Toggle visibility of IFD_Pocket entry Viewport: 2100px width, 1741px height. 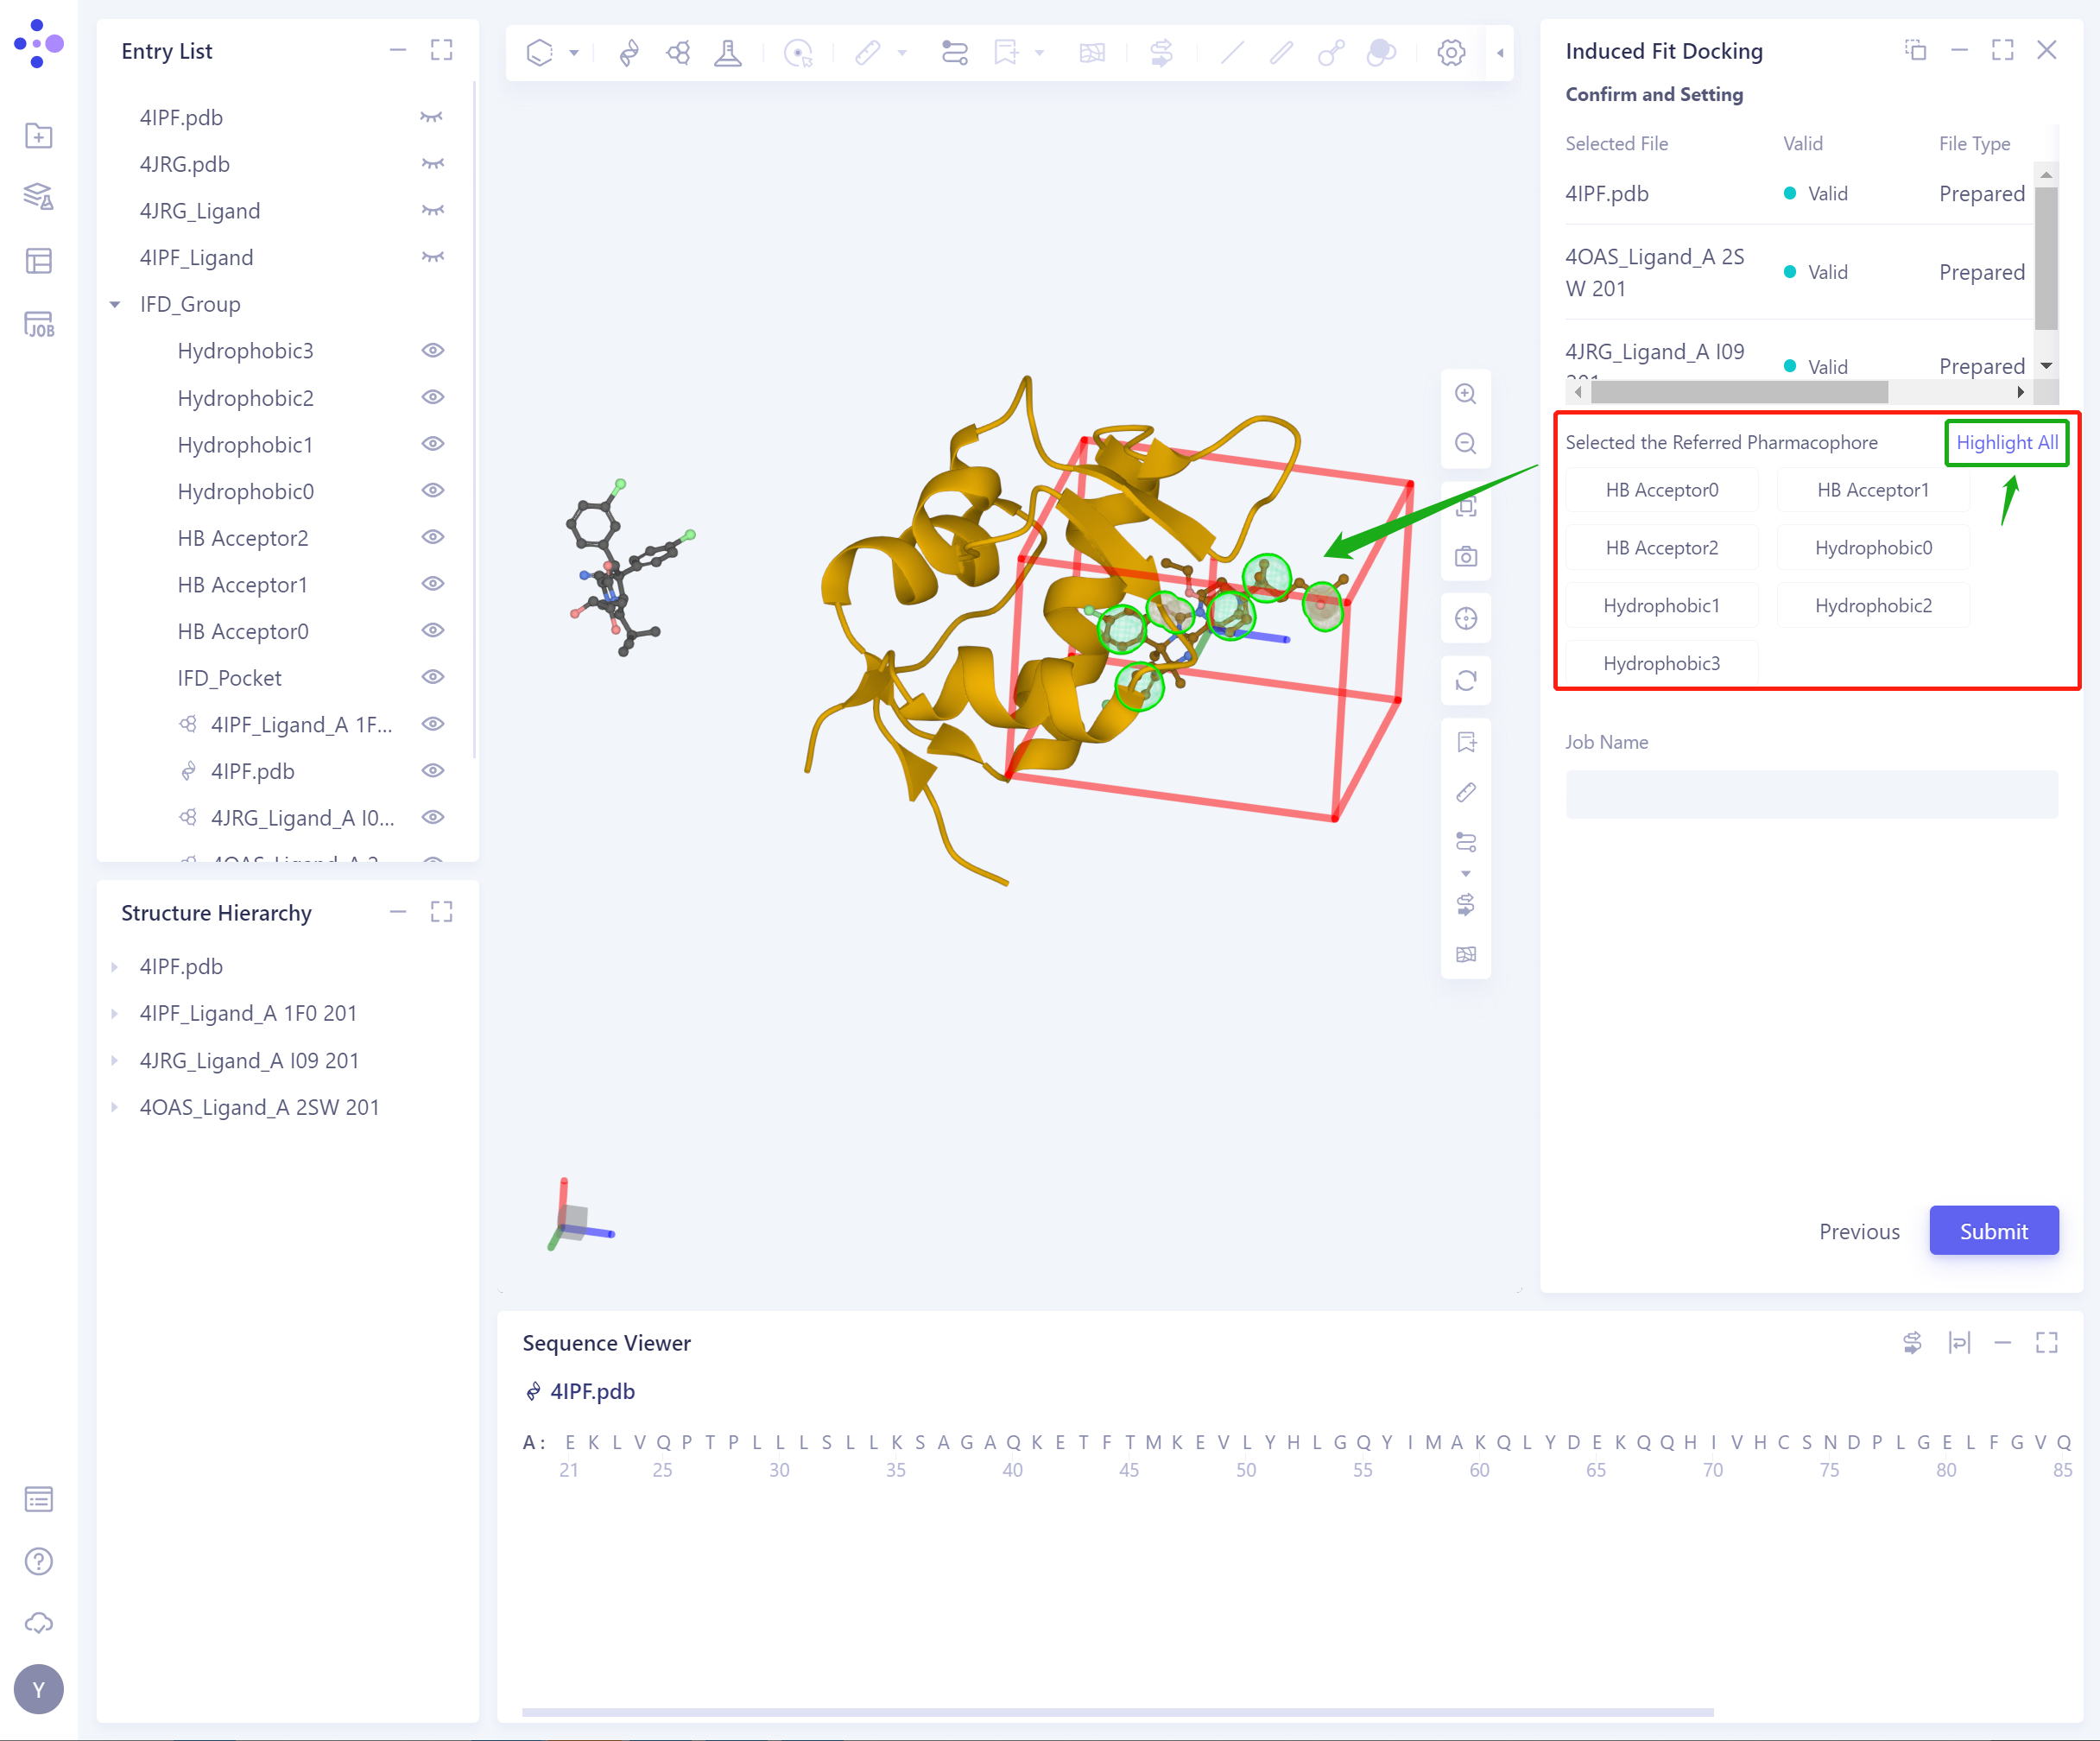[x=432, y=677]
